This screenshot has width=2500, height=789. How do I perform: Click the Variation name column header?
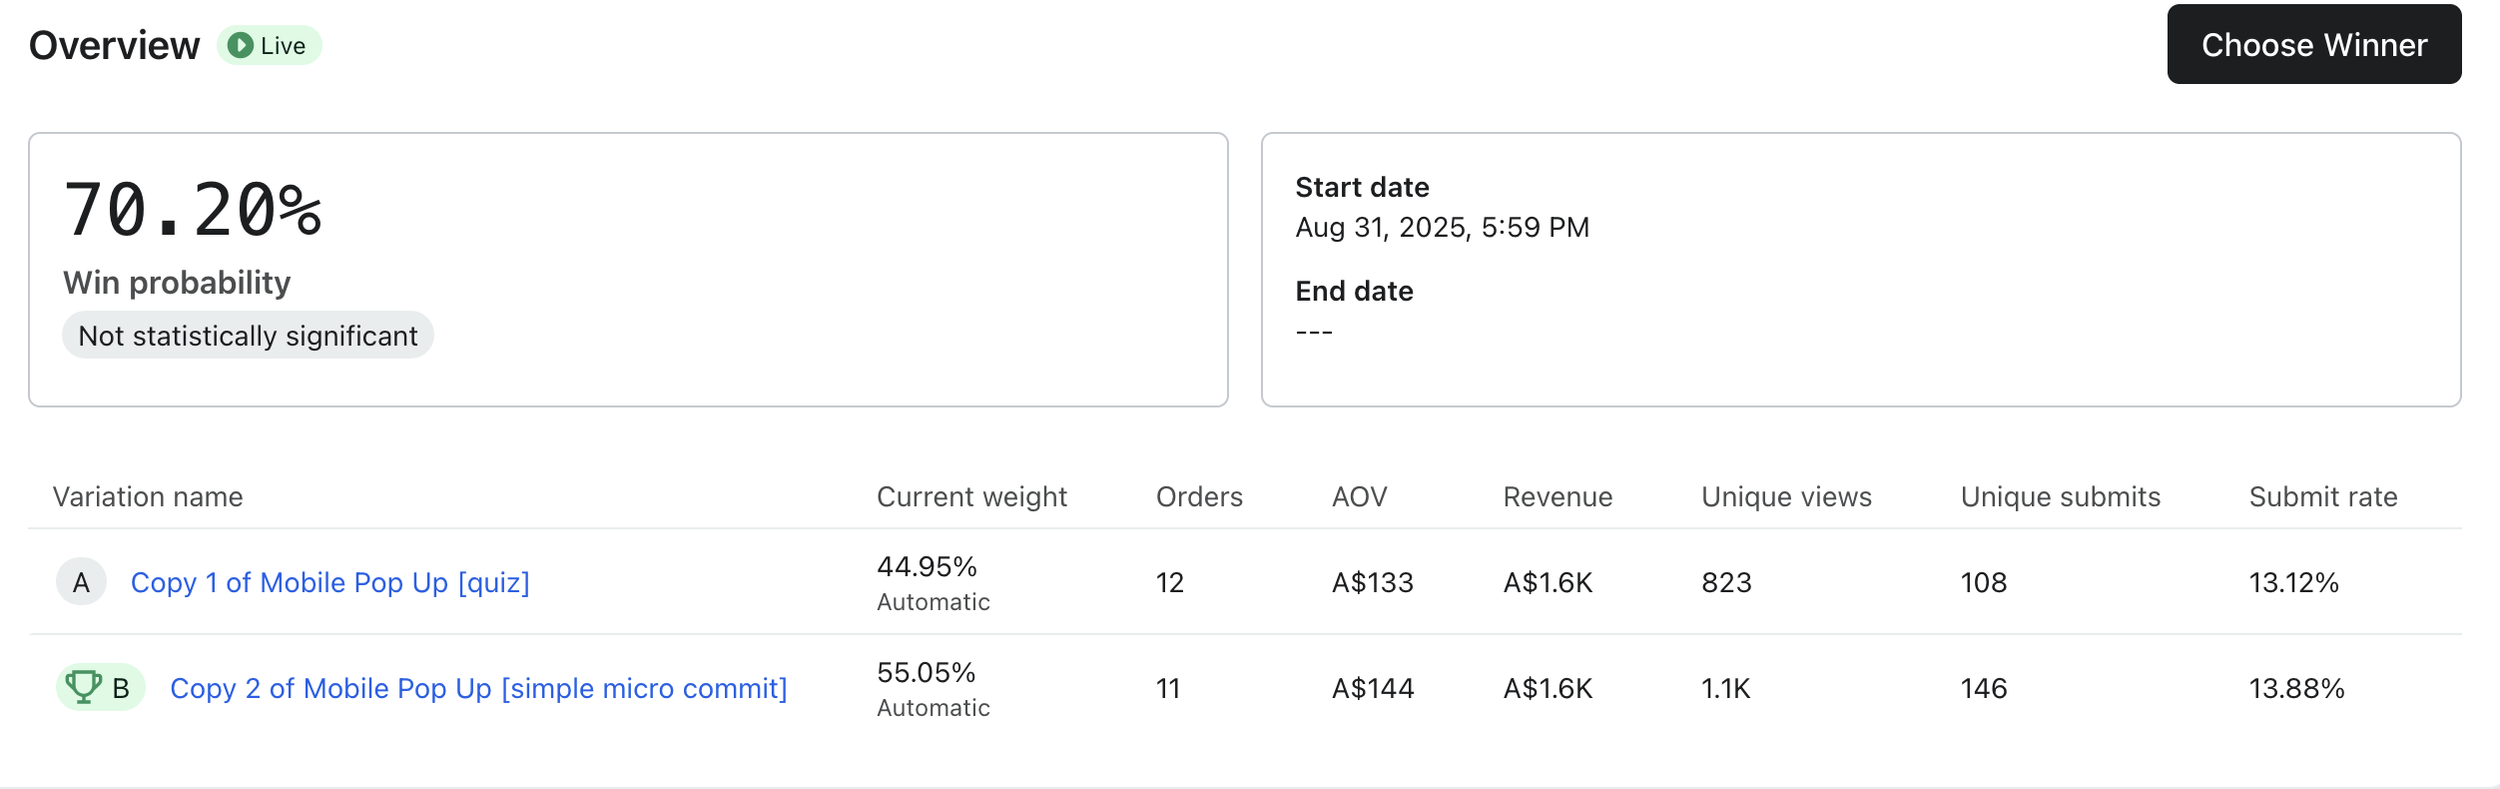(x=148, y=497)
